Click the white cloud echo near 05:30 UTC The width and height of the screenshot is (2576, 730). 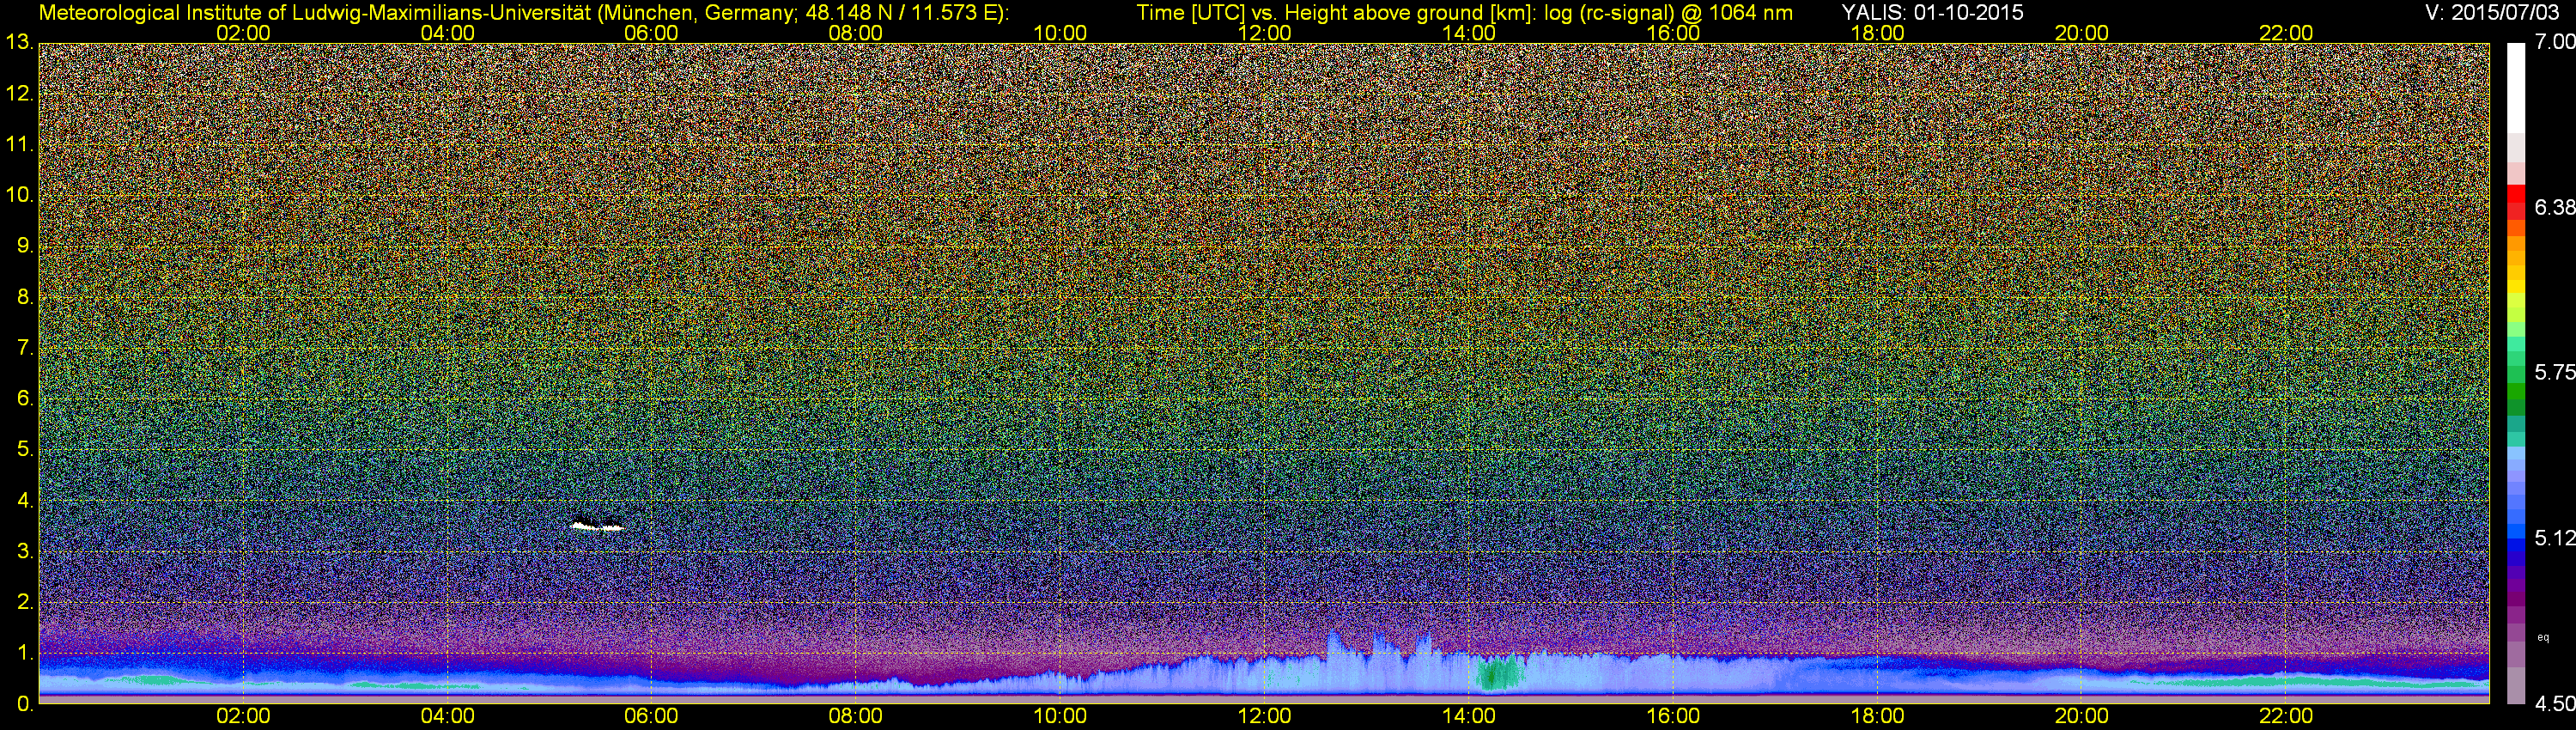597,526
